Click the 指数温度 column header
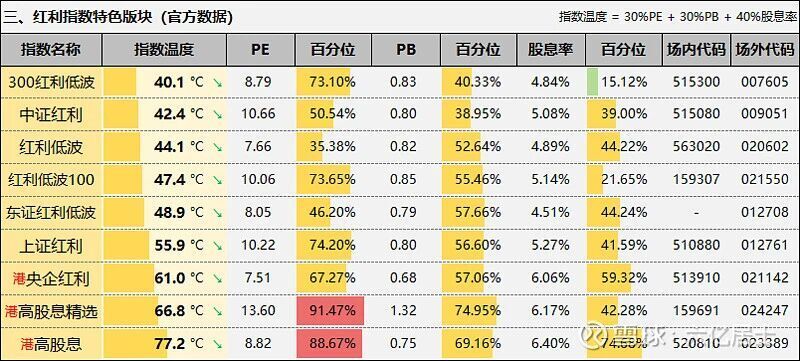800x361 pixels. (164, 50)
